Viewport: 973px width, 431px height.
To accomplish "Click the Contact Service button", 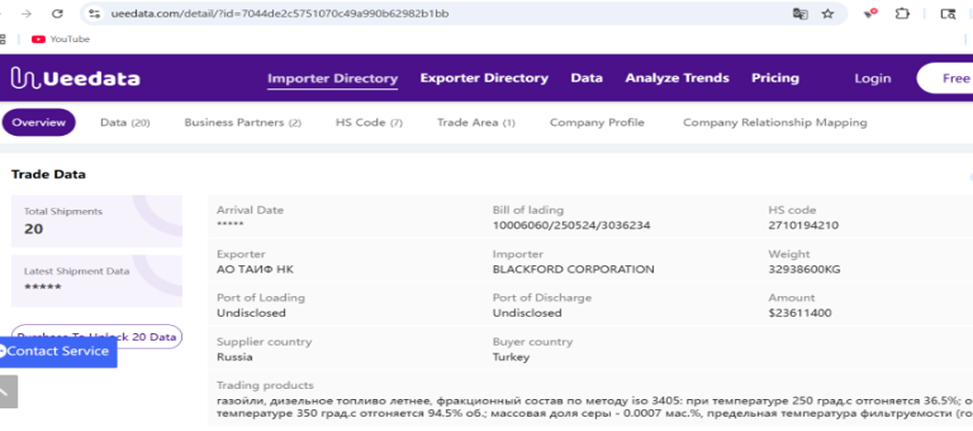I will (x=58, y=351).
